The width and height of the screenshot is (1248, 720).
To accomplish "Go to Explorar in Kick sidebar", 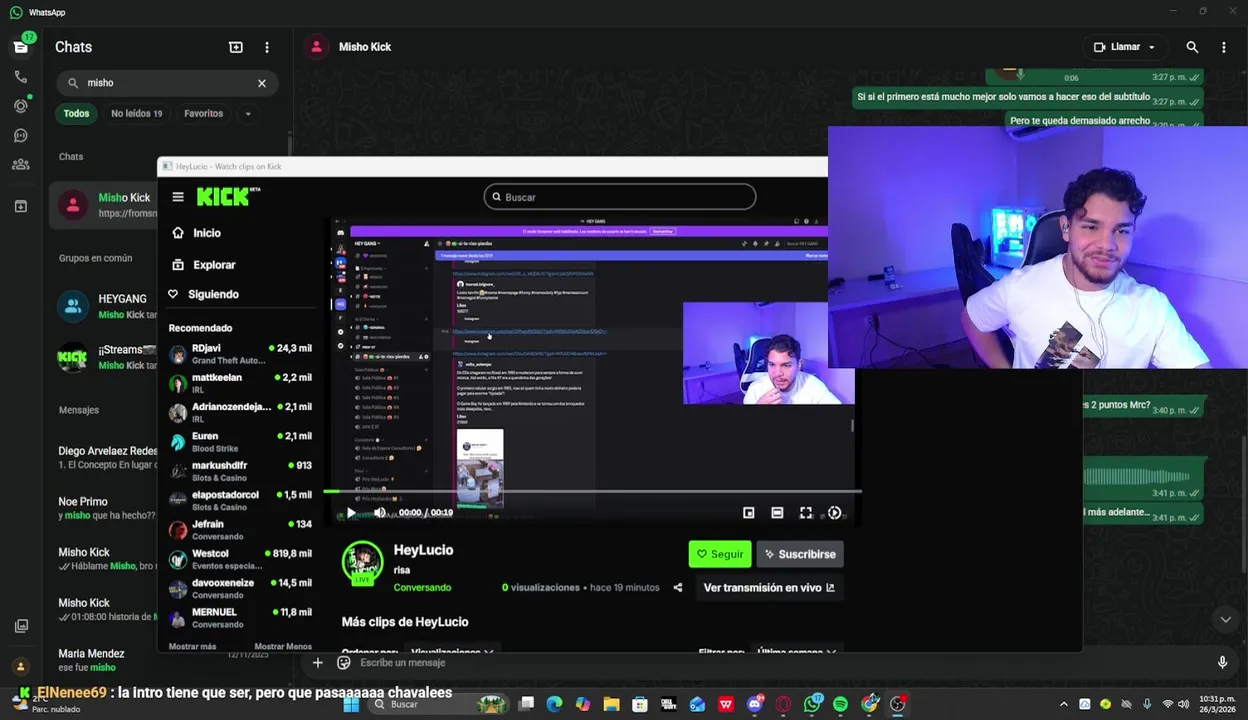I will tap(203, 265).
